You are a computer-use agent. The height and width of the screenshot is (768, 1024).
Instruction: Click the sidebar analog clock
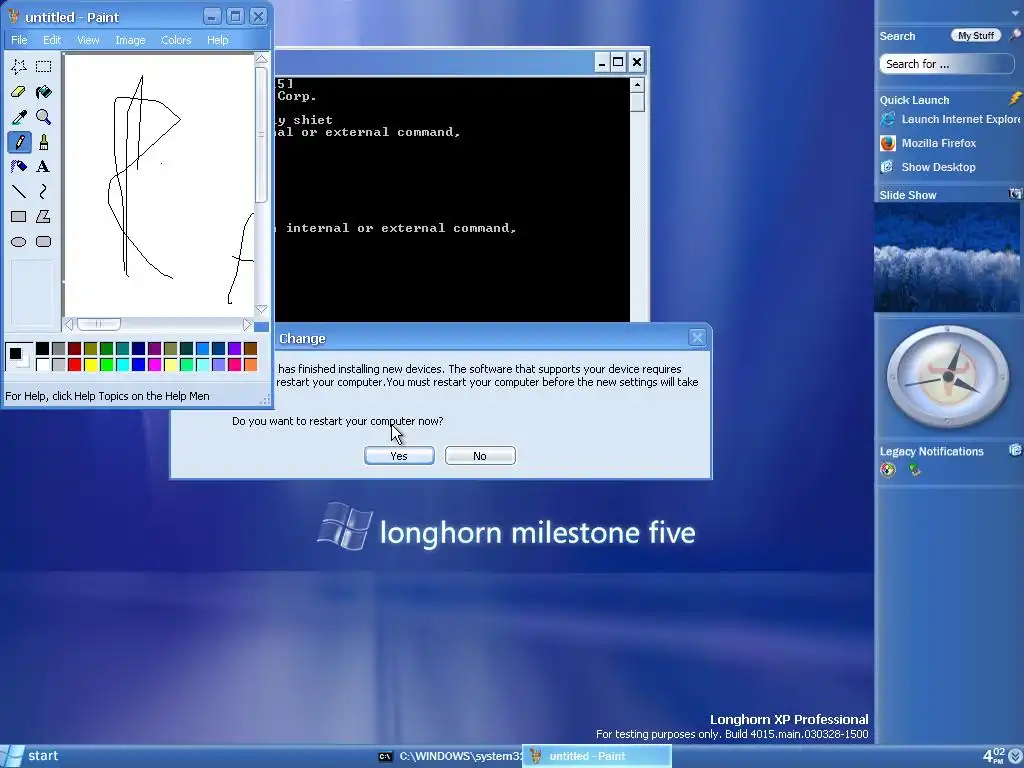948,377
